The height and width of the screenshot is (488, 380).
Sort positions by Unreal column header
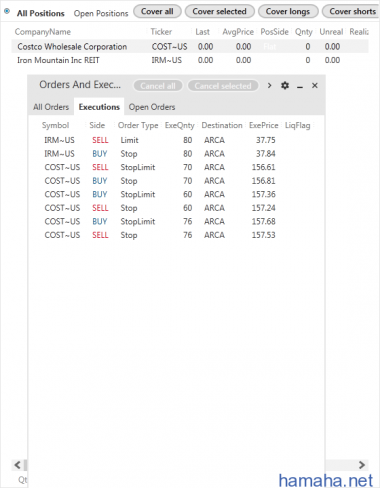[331, 32]
